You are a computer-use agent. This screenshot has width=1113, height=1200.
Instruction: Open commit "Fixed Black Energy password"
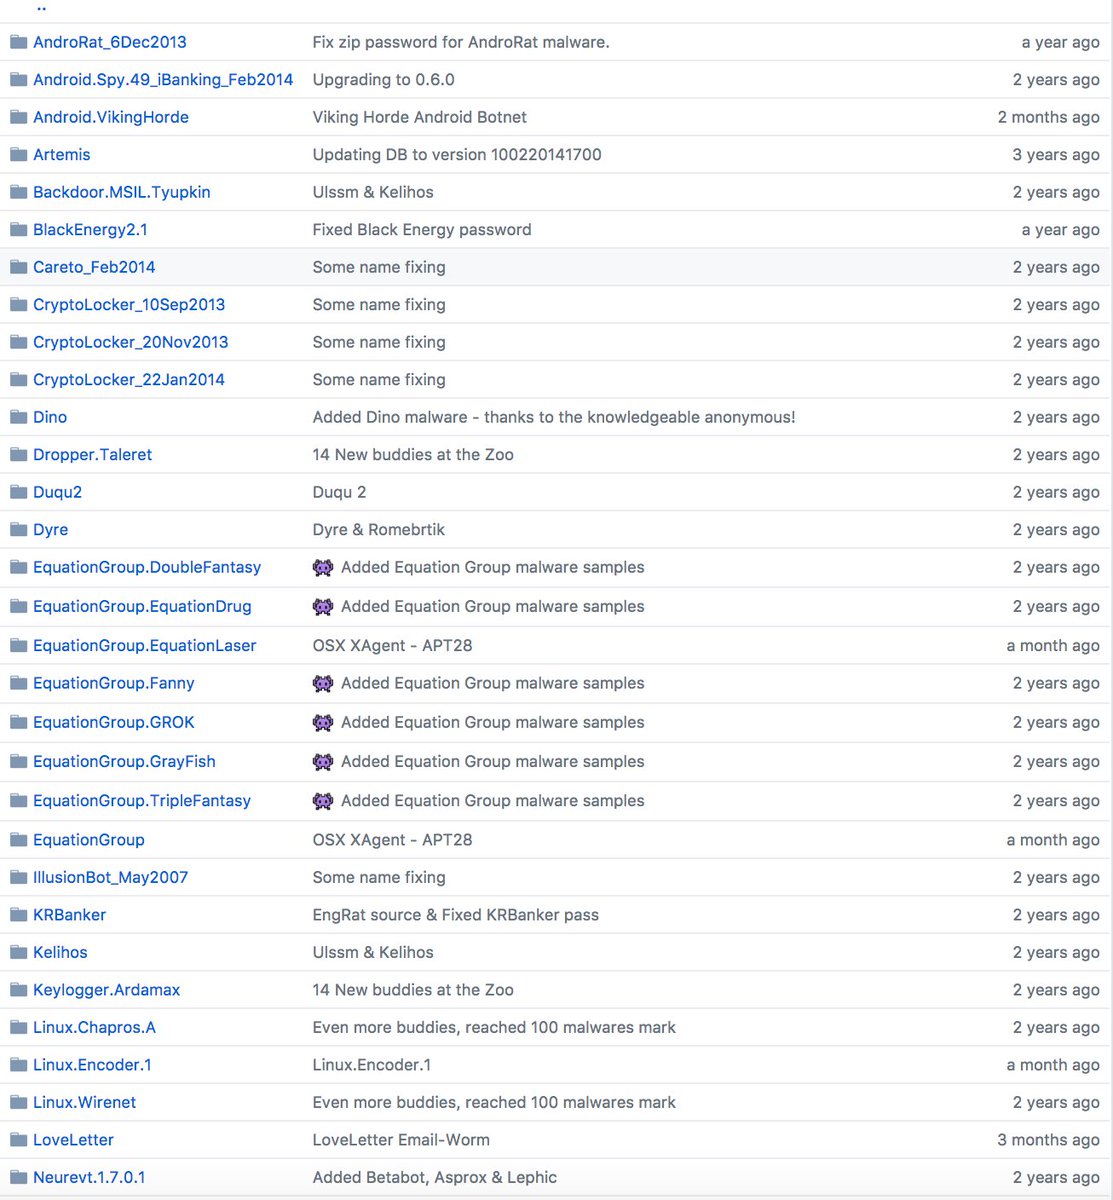click(422, 229)
